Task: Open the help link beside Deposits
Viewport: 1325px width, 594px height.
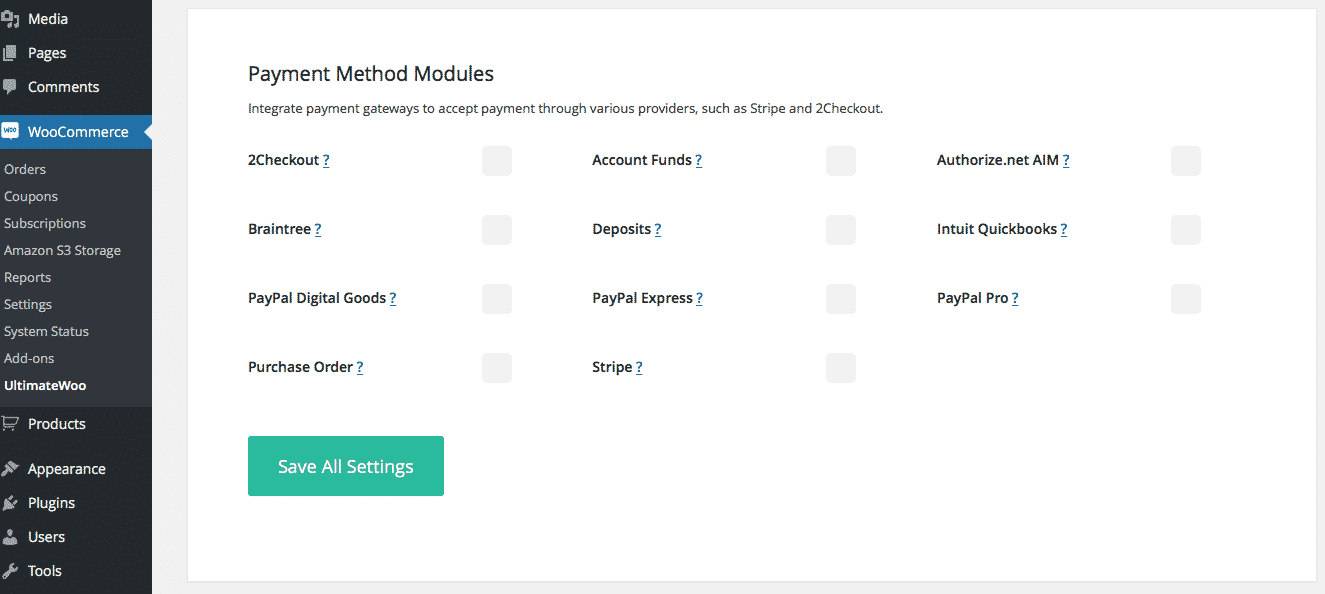Action: pos(658,230)
